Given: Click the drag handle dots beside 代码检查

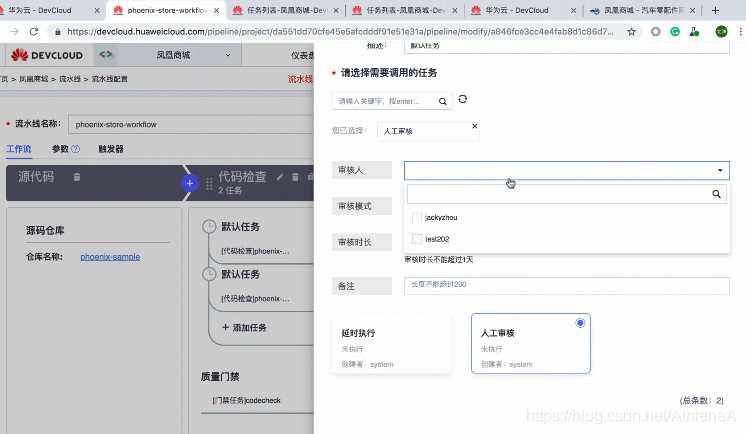Looking at the screenshot, I should 209,184.
